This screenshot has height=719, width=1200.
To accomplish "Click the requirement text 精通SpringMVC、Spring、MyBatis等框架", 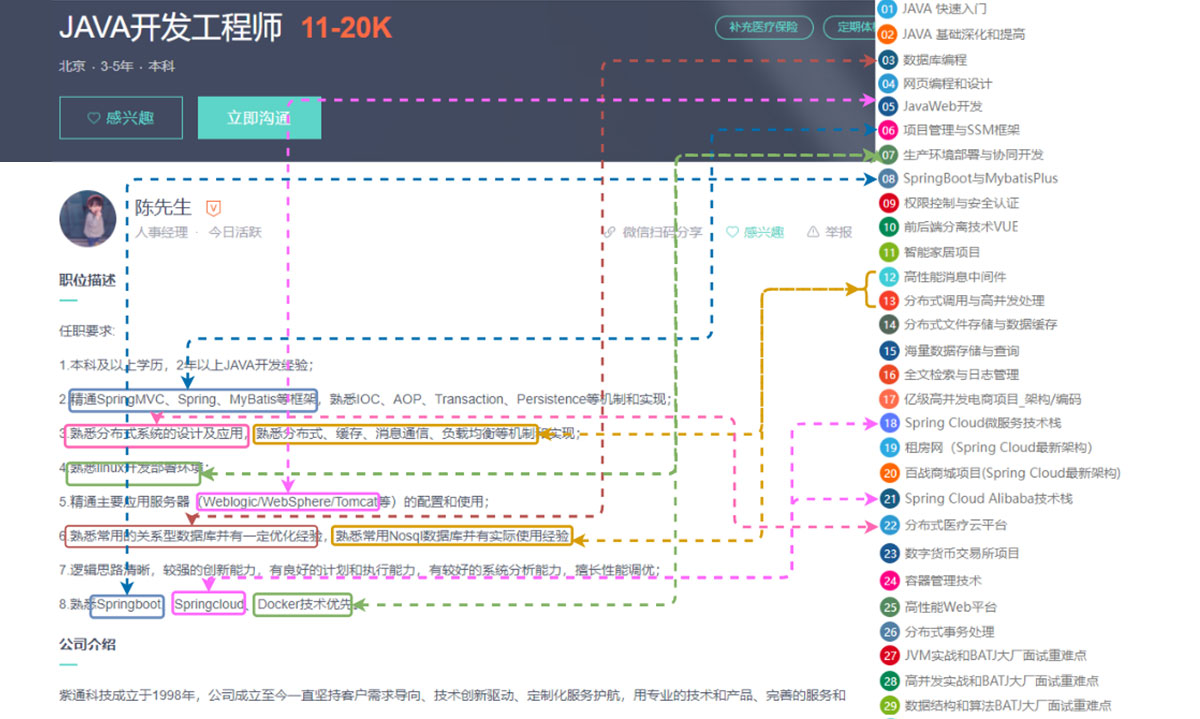I will click(193, 400).
